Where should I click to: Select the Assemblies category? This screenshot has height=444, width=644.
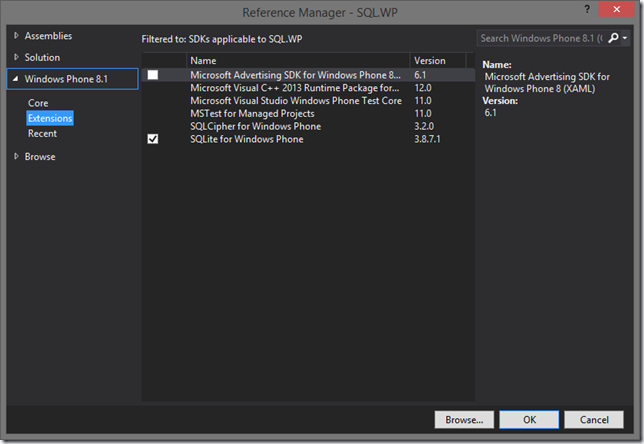click(48, 36)
